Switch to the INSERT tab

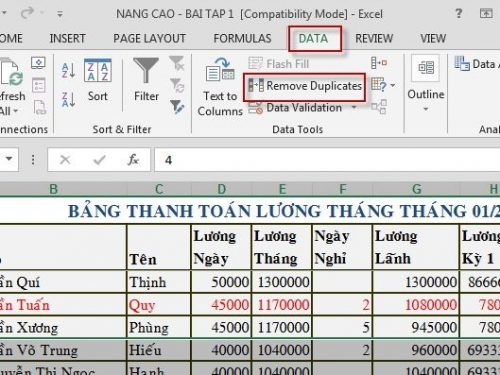[68, 39]
